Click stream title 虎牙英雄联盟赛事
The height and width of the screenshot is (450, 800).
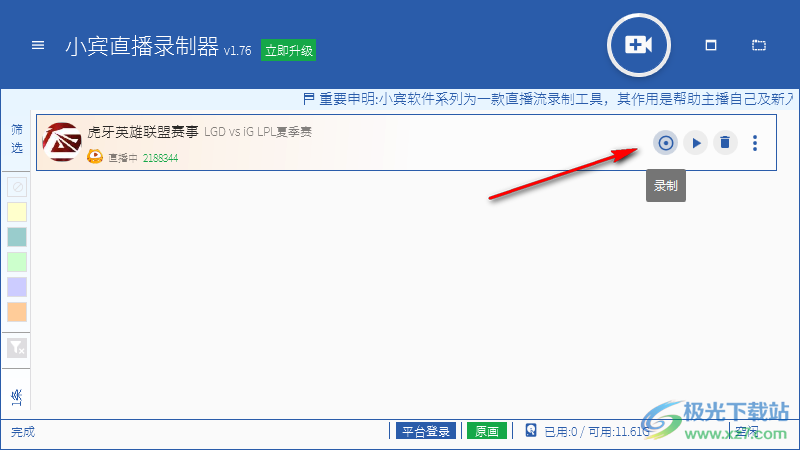coord(143,132)
